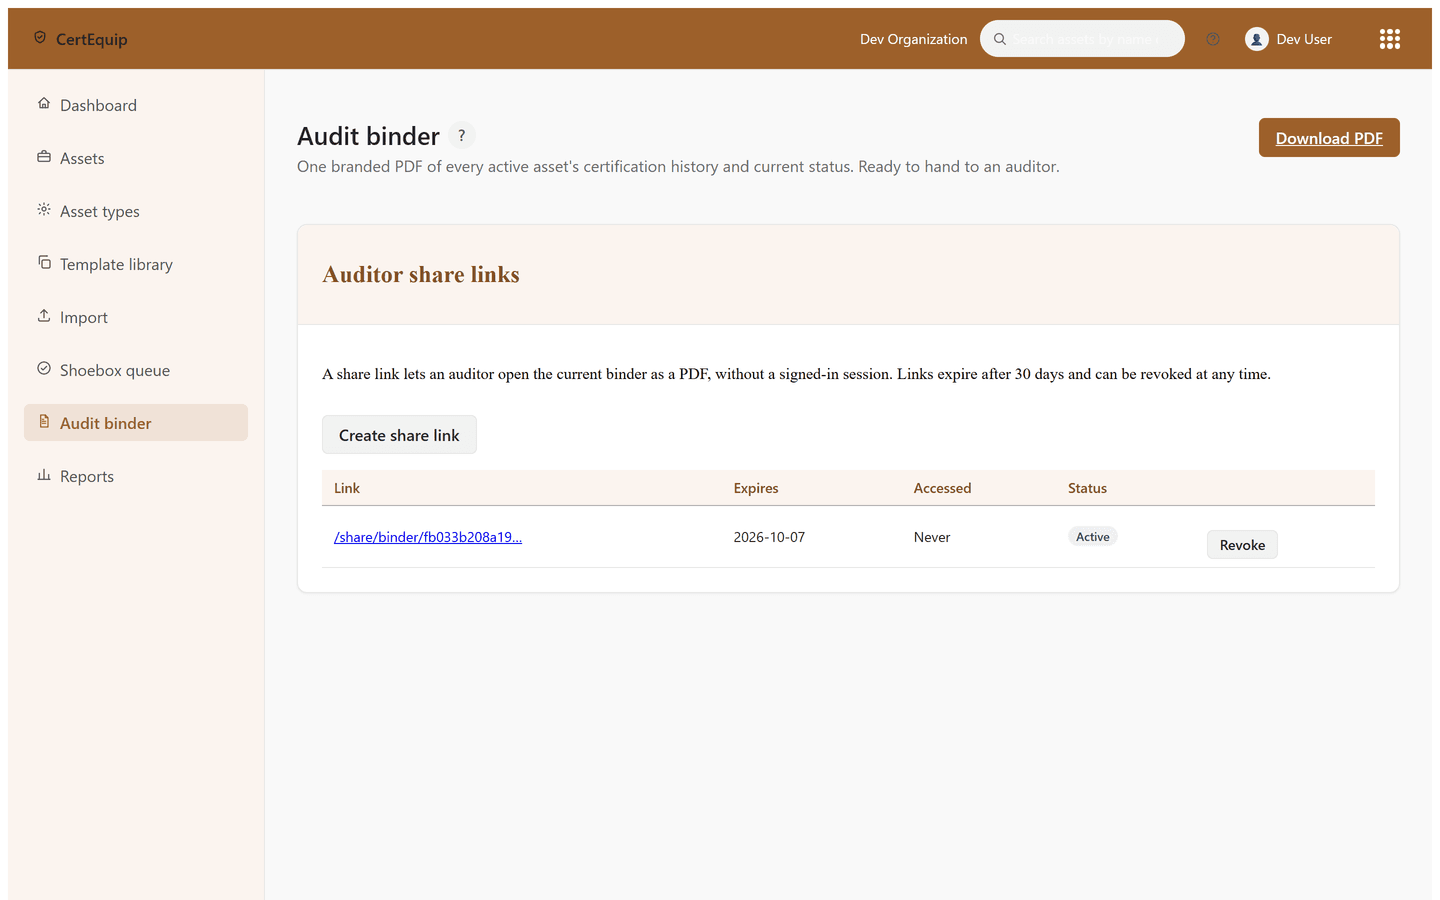Click the Shoebox queue checkmark icon
This screenshot has height=900, width=1440.
click(44, 369)
